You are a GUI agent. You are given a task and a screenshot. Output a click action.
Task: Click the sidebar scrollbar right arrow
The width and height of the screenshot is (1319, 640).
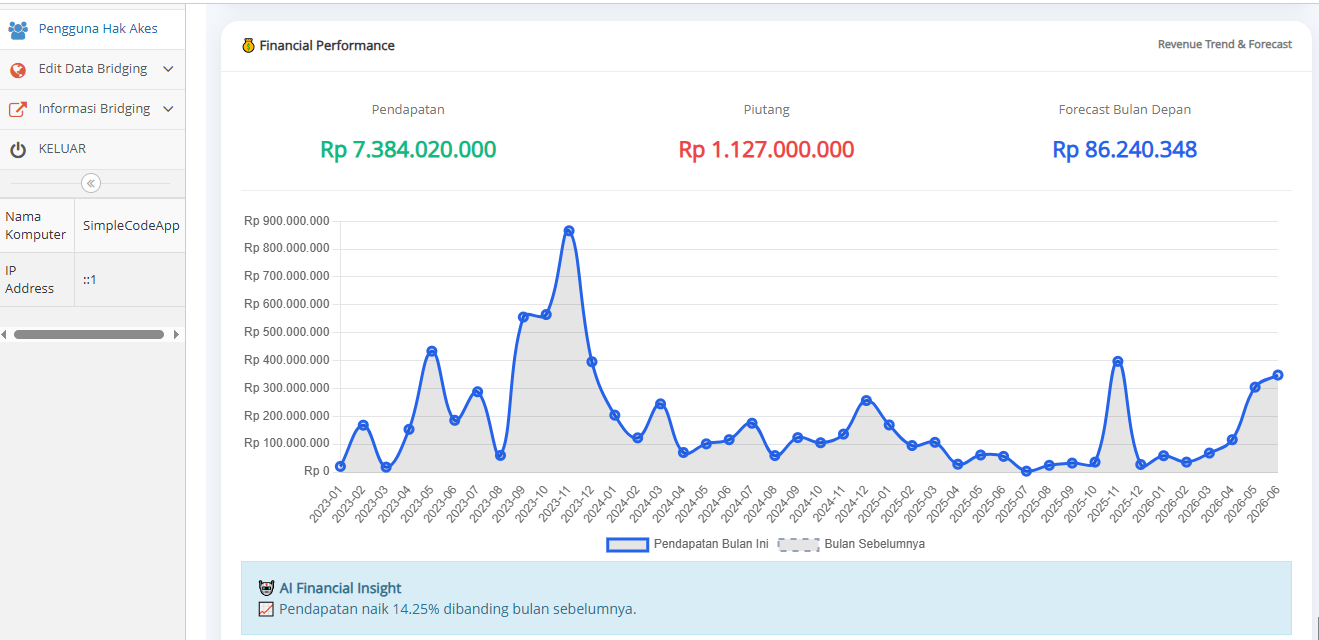tap(177, 334)
